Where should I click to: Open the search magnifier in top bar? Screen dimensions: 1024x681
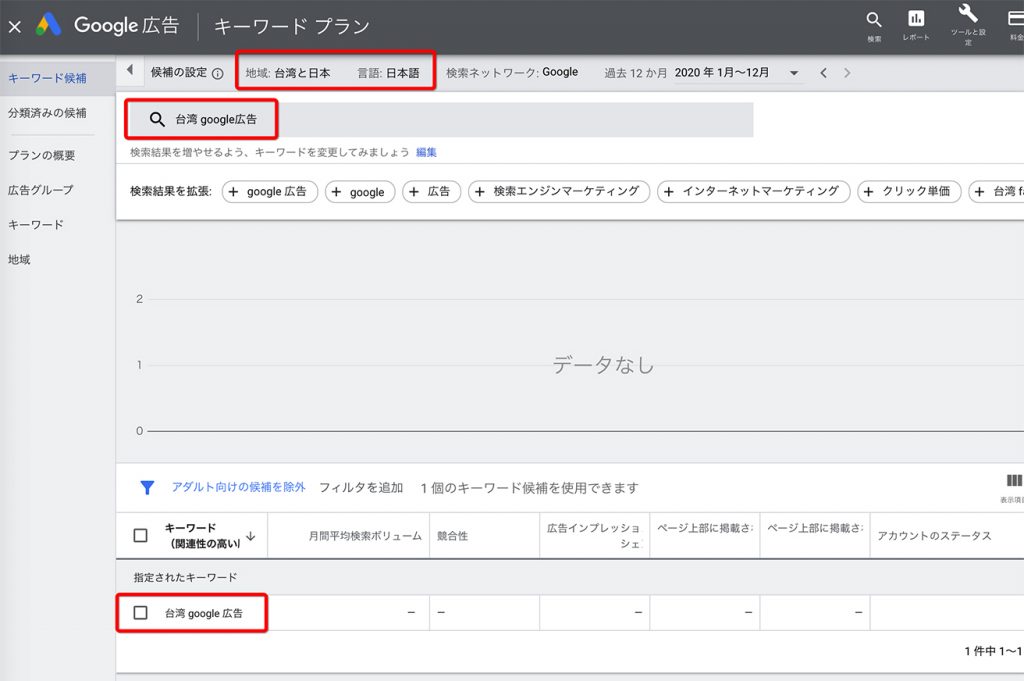coord(874,20)
